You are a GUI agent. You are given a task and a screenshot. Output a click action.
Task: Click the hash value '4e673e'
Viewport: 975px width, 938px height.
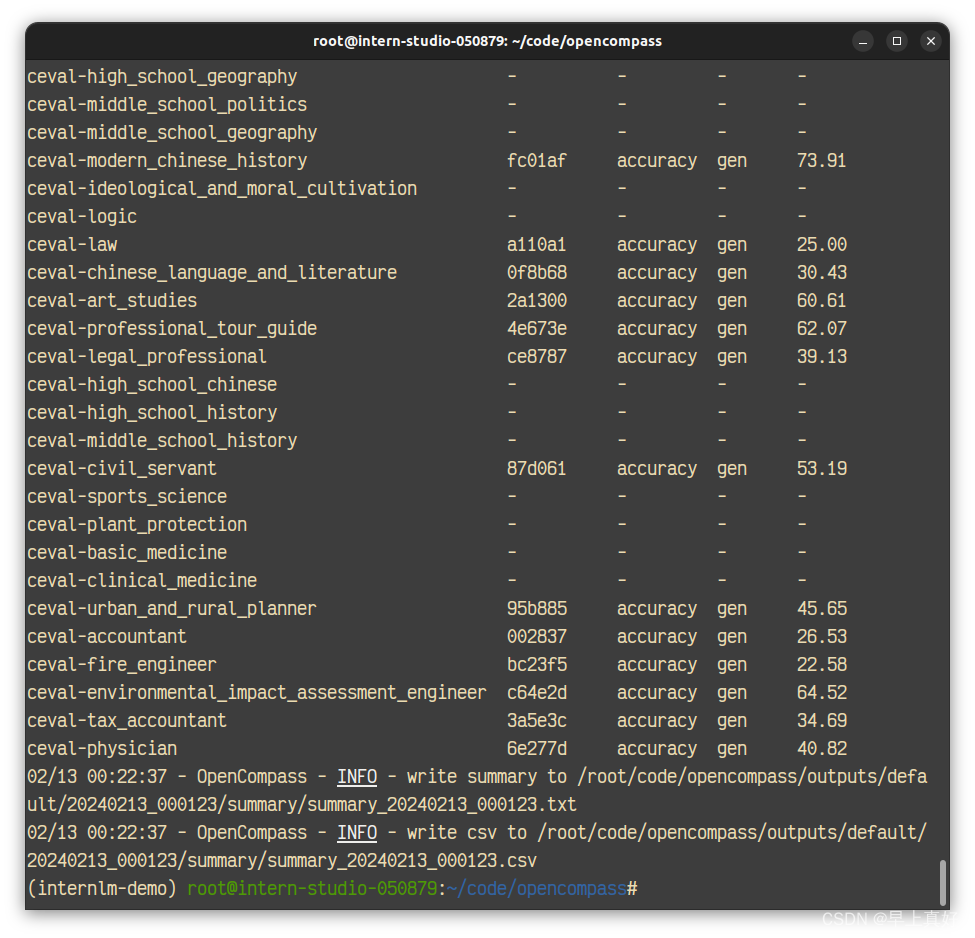tap(537, 328)
